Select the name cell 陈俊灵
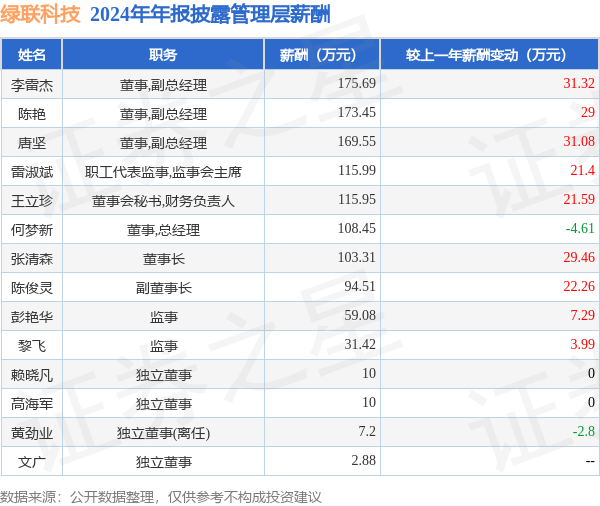This screenshot has width=600, height=506. pyautogui.click(x=31, y=288)
